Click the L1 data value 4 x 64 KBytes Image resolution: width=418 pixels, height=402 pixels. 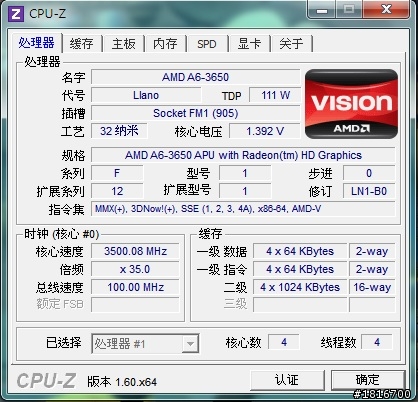(x=300, y=251)
